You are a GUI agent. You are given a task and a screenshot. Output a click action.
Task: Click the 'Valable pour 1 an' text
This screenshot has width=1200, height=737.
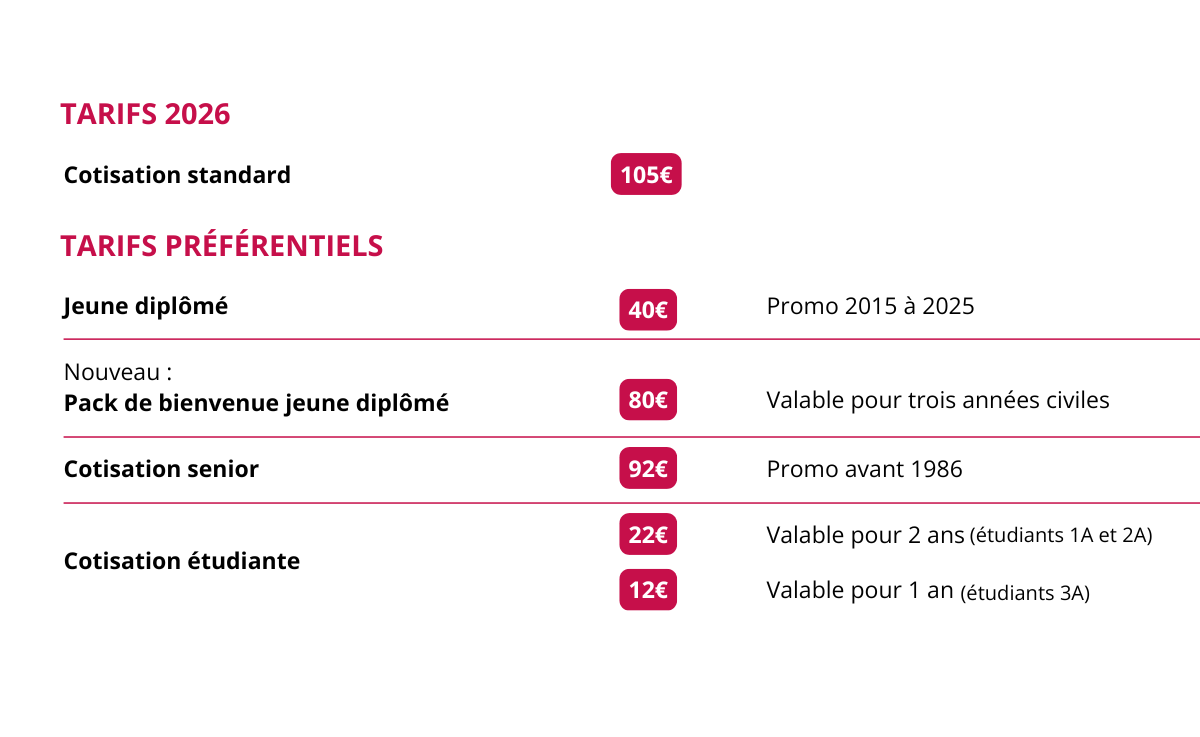click(860, 590)
